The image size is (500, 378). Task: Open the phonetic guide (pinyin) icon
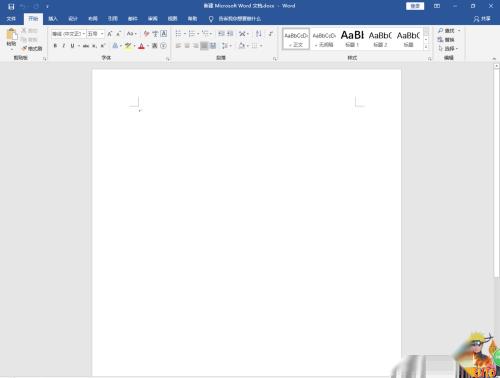[155, 34]
